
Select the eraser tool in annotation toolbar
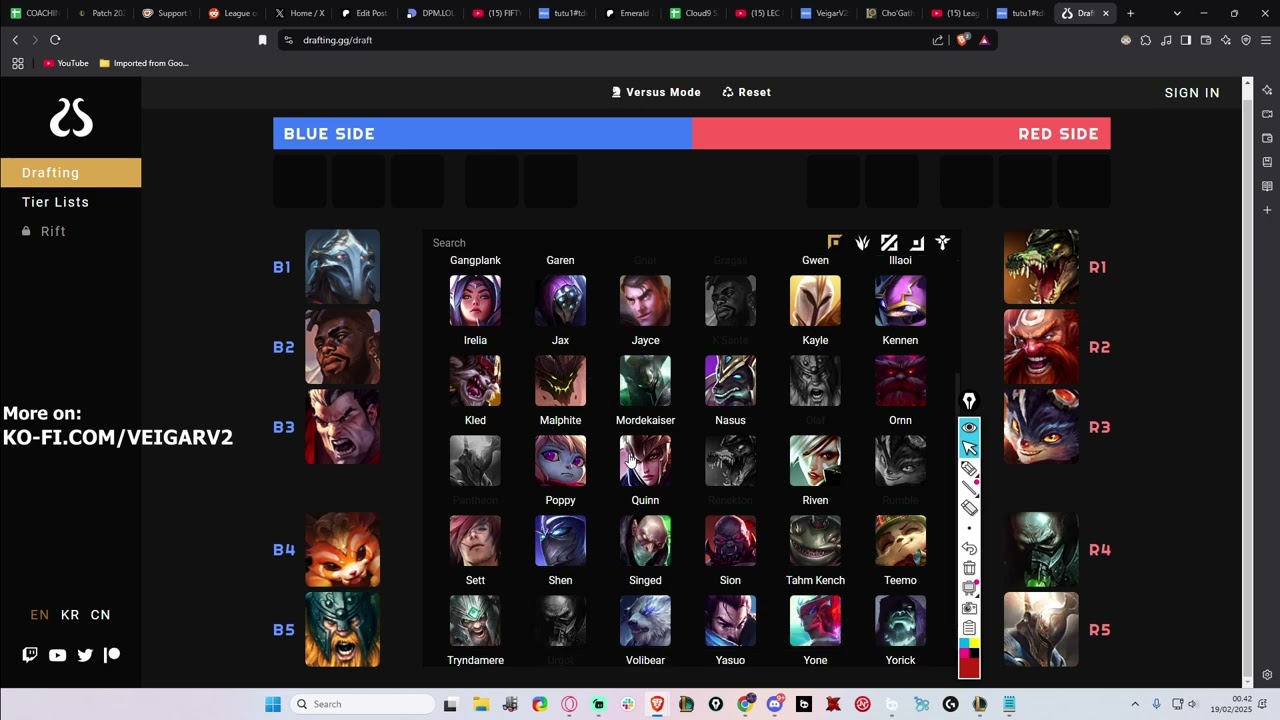pos(969,508)
